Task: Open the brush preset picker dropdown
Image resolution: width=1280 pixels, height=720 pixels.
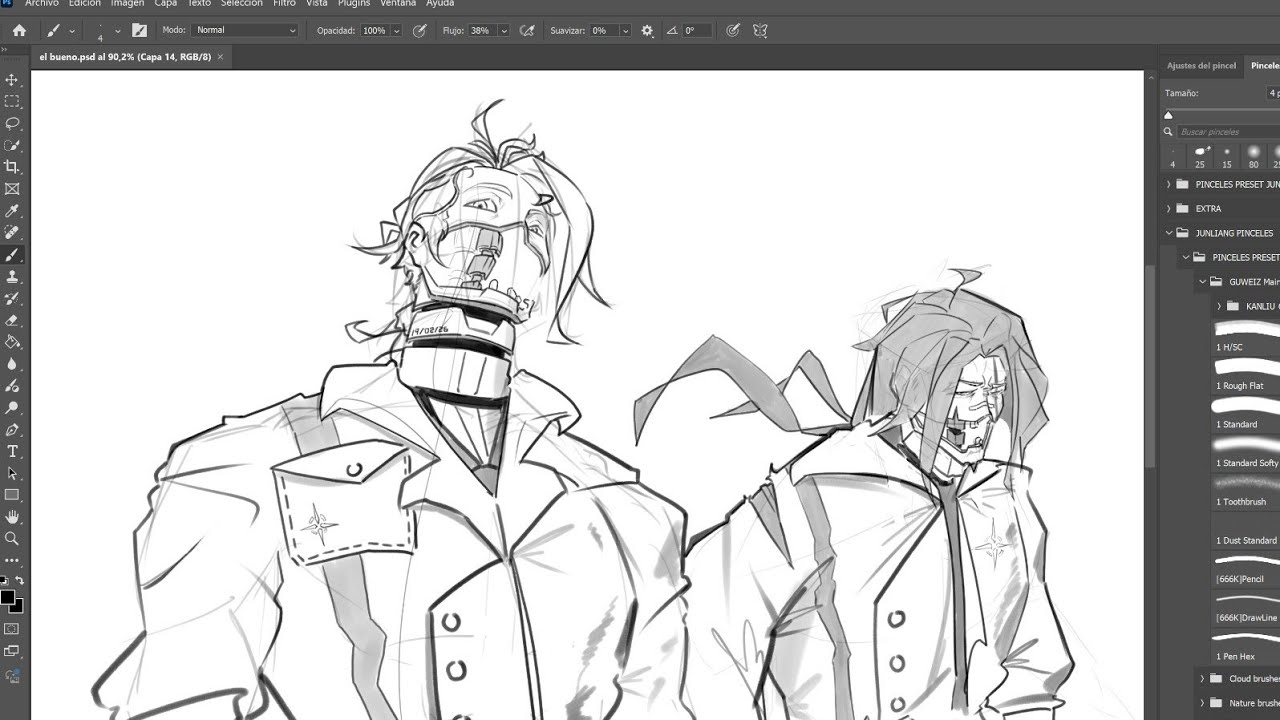Action: (x=118, y=31)
